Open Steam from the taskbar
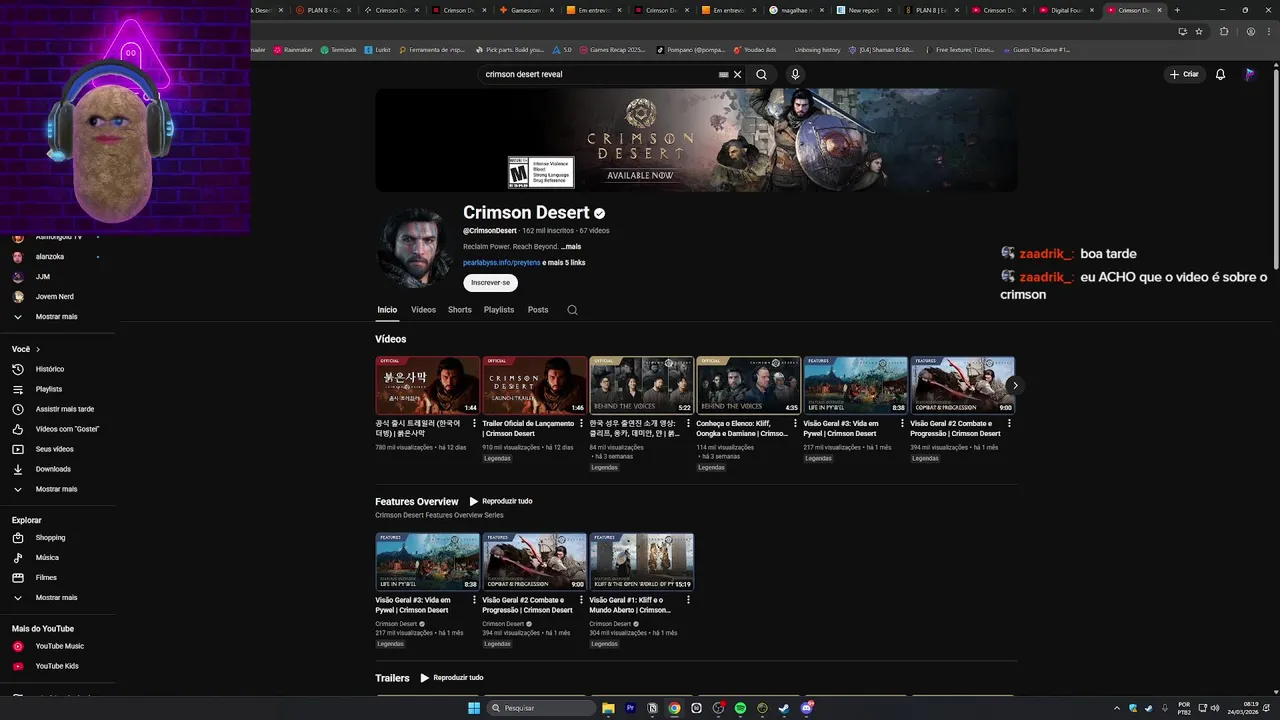 tap(784, 708)
